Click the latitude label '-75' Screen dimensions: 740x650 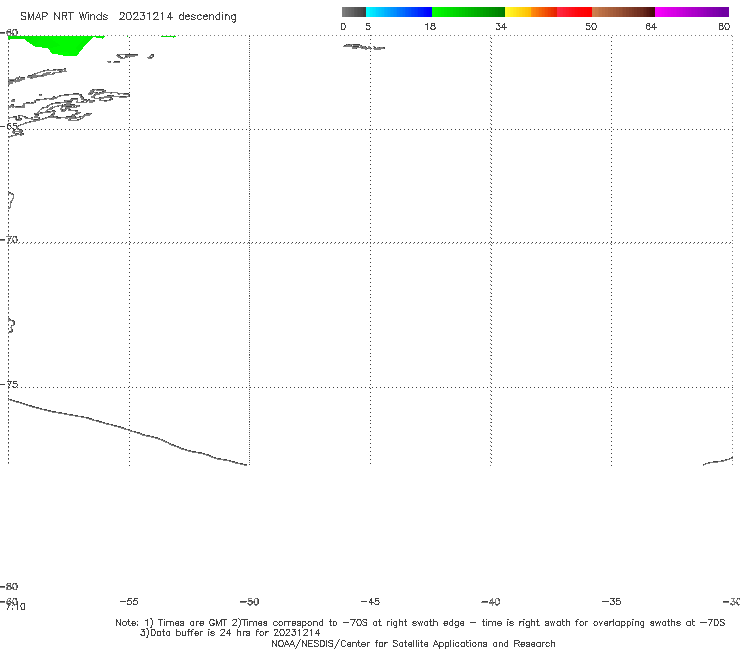[x=9, y=384]
